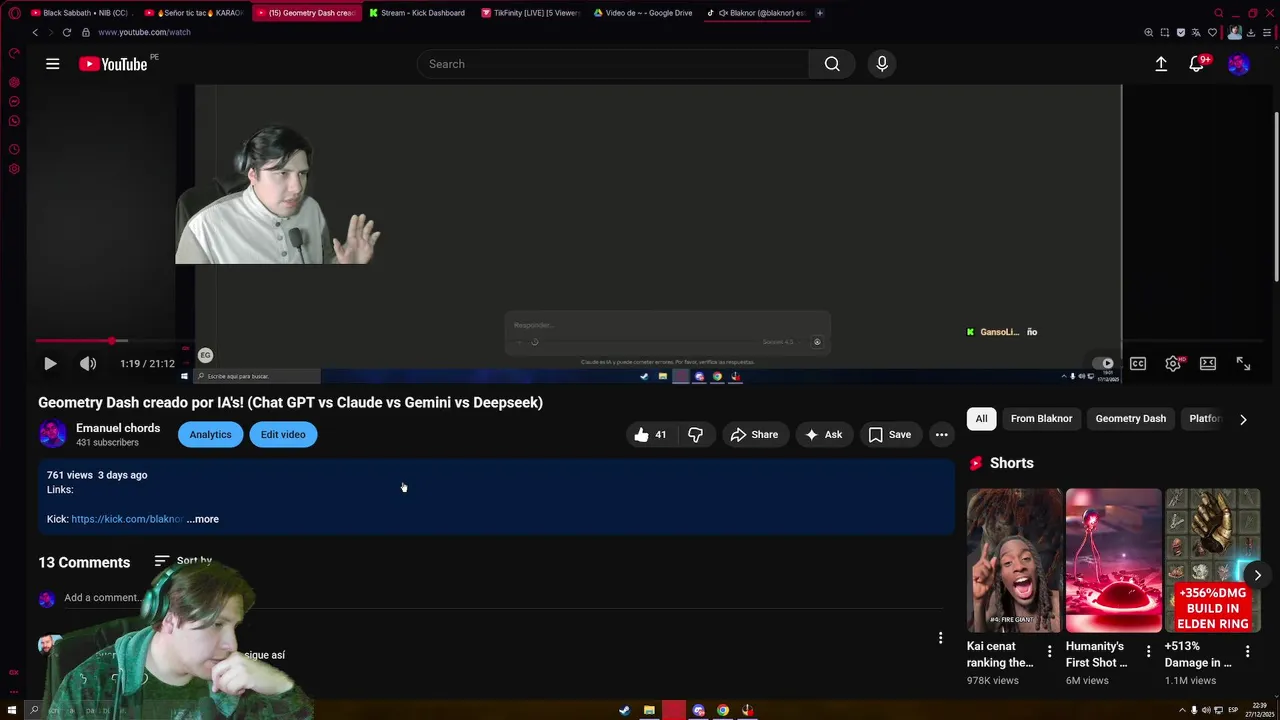1280x720 pixels.
Task: Open Steam from the taskbar
Action: pyautogui.click(x=625, y=710)
